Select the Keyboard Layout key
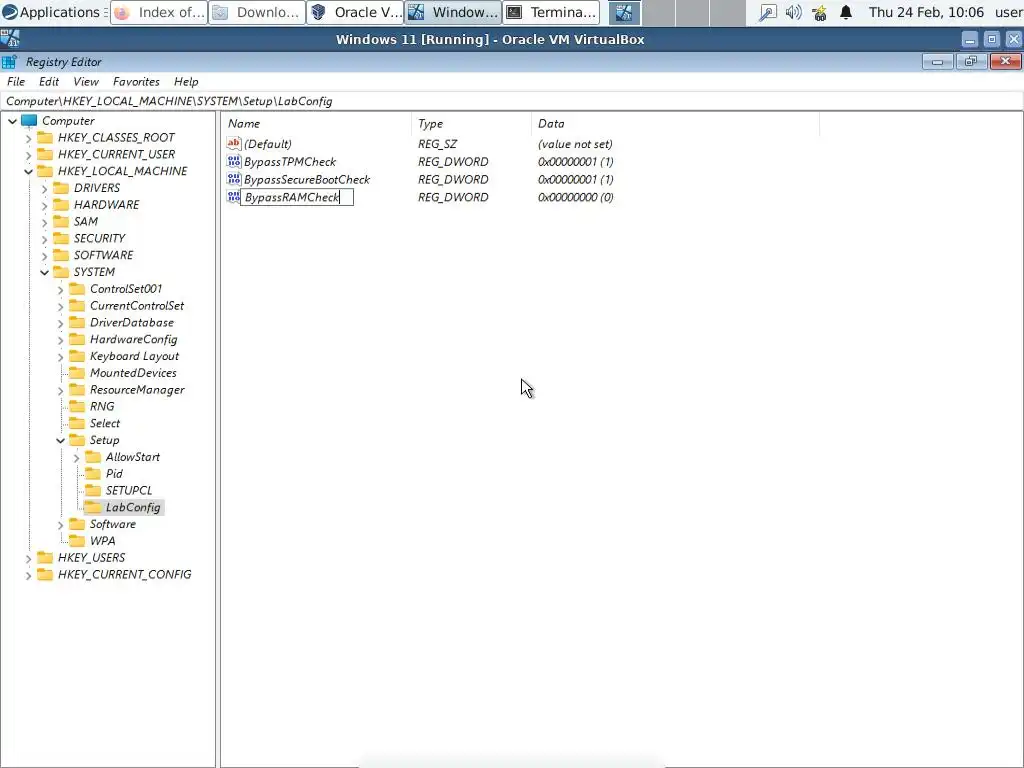The image size is (1024, 768). (x=134, y=356)
